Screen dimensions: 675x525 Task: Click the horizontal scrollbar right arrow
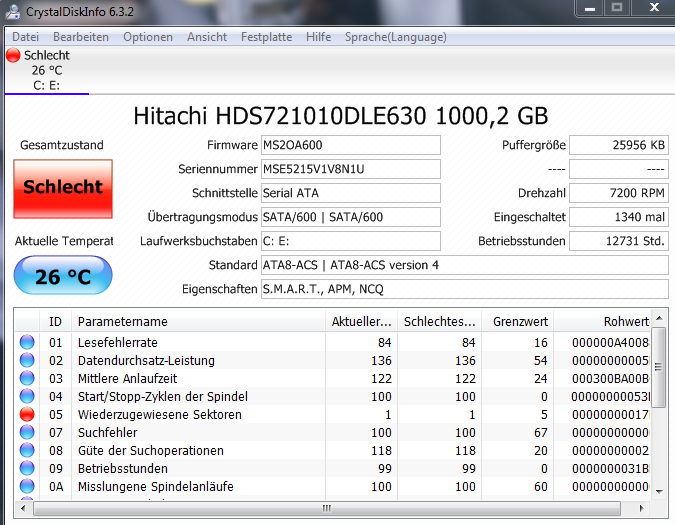[x=641, y=508]
